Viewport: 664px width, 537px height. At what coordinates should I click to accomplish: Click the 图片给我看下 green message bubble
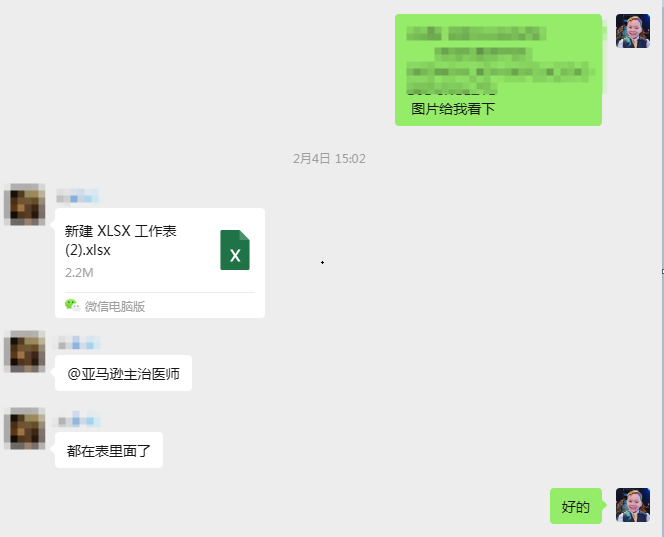click(x=498, y=70)
